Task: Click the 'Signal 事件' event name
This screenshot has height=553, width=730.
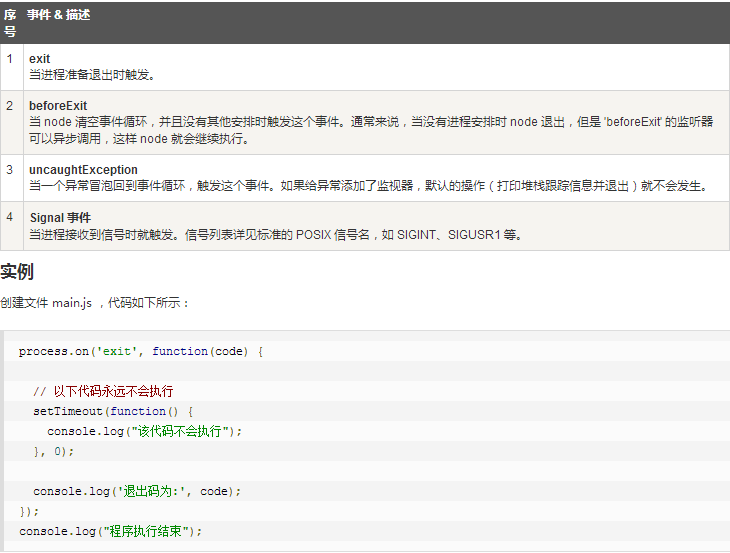Action: click(61, 218)
